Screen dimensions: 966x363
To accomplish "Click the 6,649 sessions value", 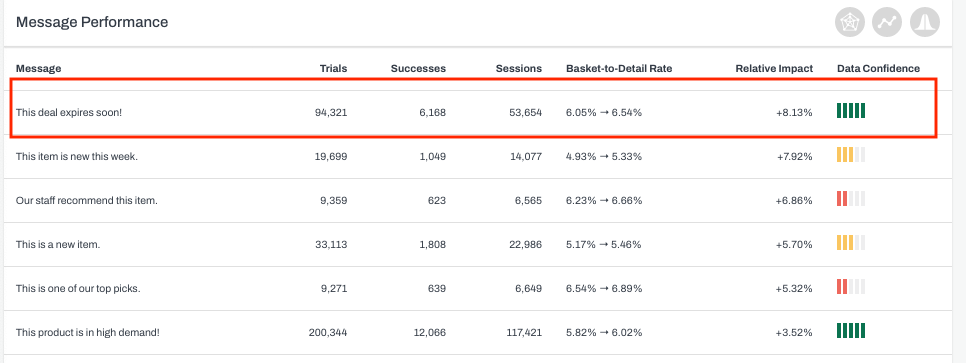I will click(529, 288).
